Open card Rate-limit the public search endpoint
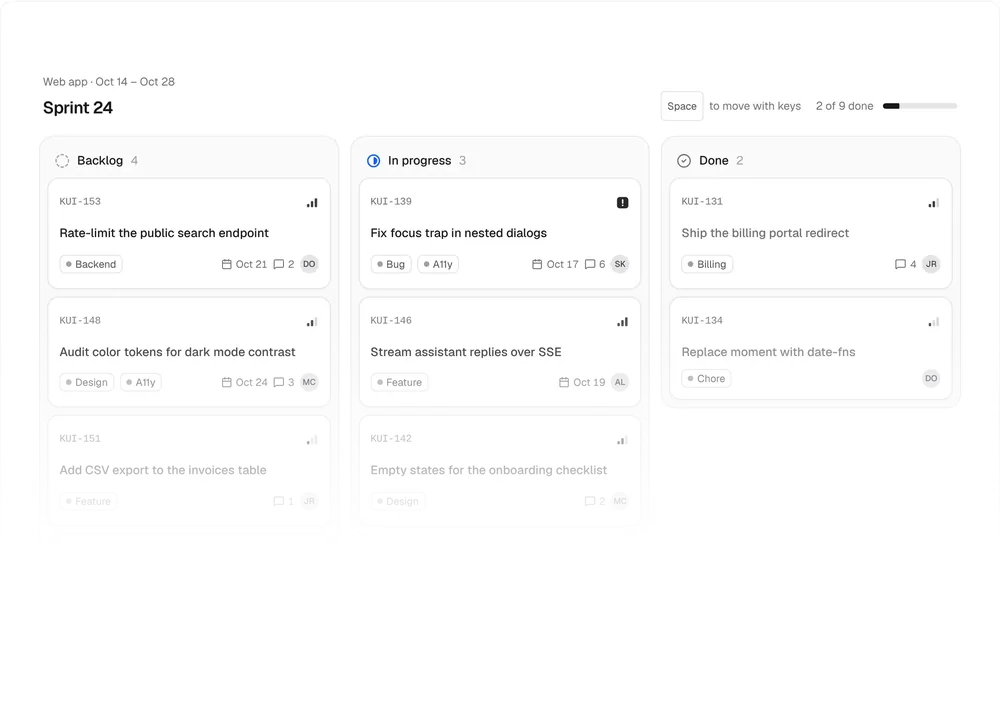 (189, 233)
